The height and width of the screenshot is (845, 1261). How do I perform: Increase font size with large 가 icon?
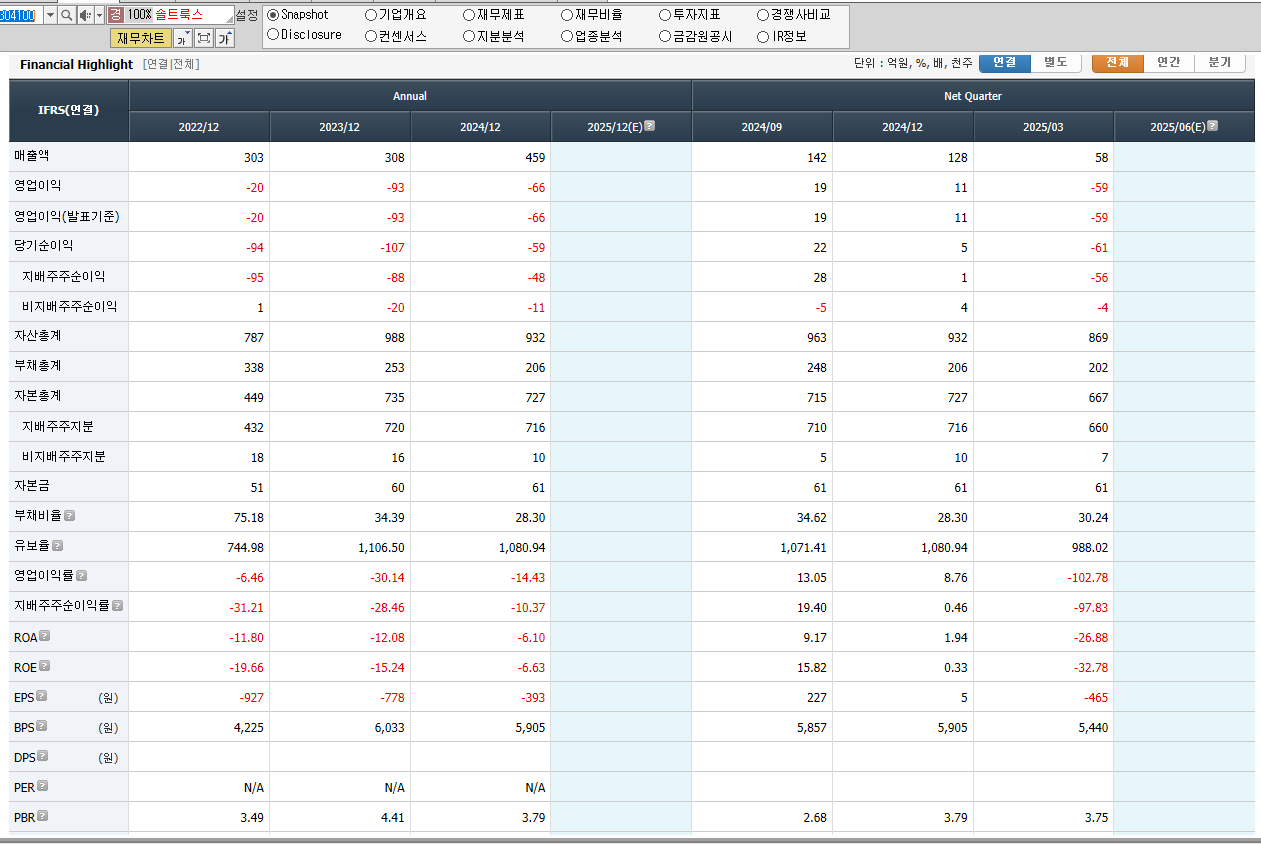click(225, 38)
